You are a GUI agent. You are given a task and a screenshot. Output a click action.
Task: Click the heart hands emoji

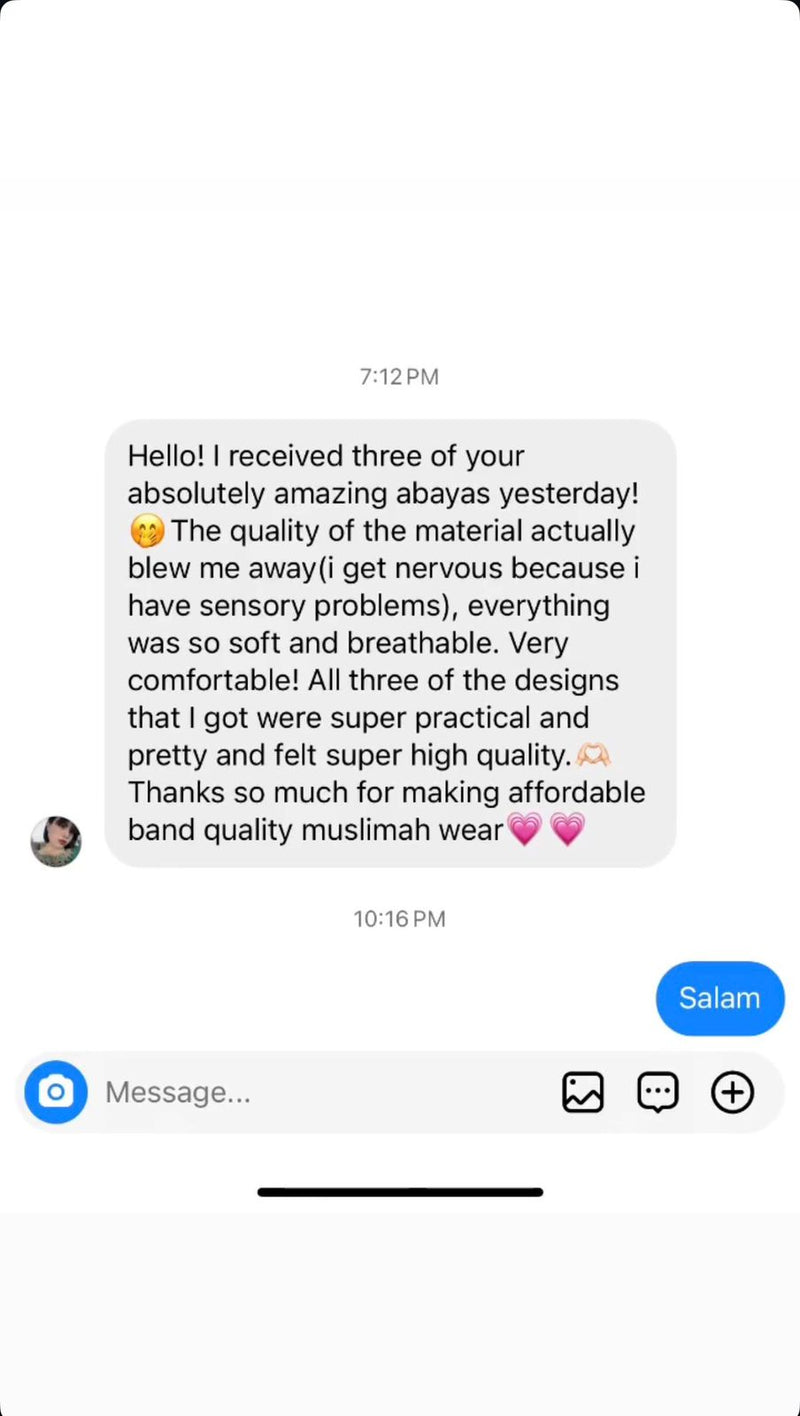593,755
